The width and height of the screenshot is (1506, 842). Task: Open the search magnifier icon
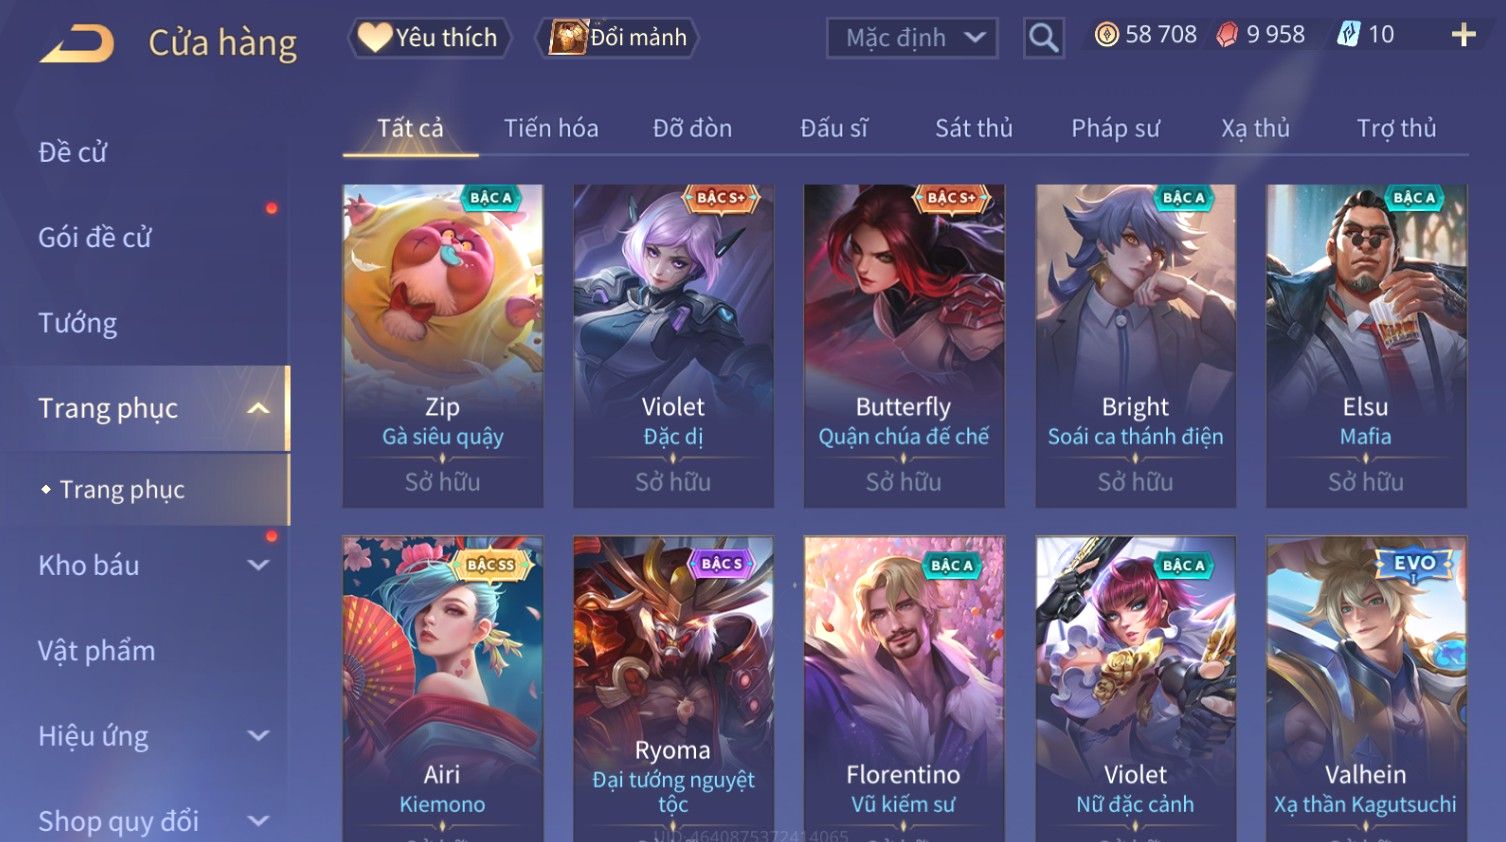pyautogui.click(x=1043, y=38)
